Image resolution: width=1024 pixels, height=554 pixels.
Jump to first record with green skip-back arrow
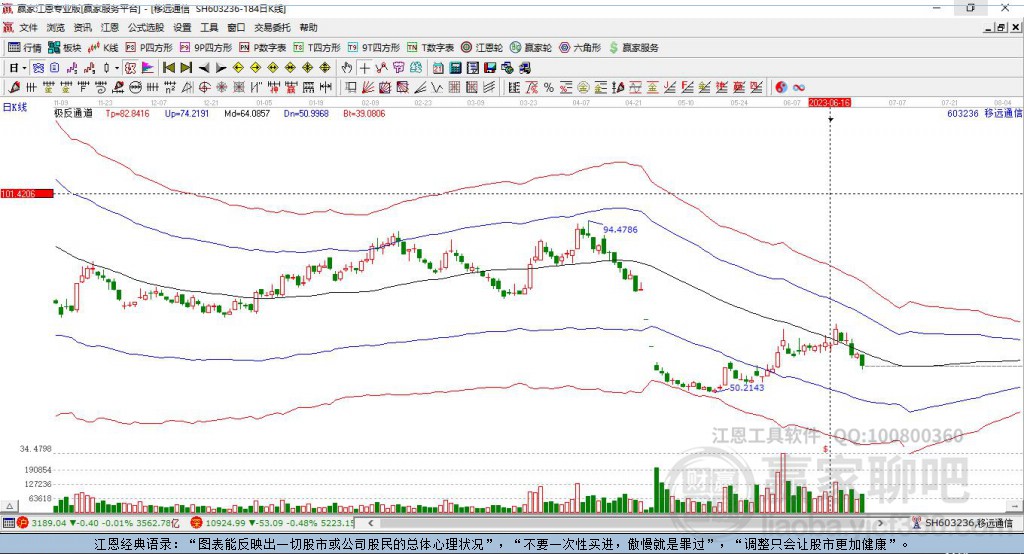(x=169, y=68)
